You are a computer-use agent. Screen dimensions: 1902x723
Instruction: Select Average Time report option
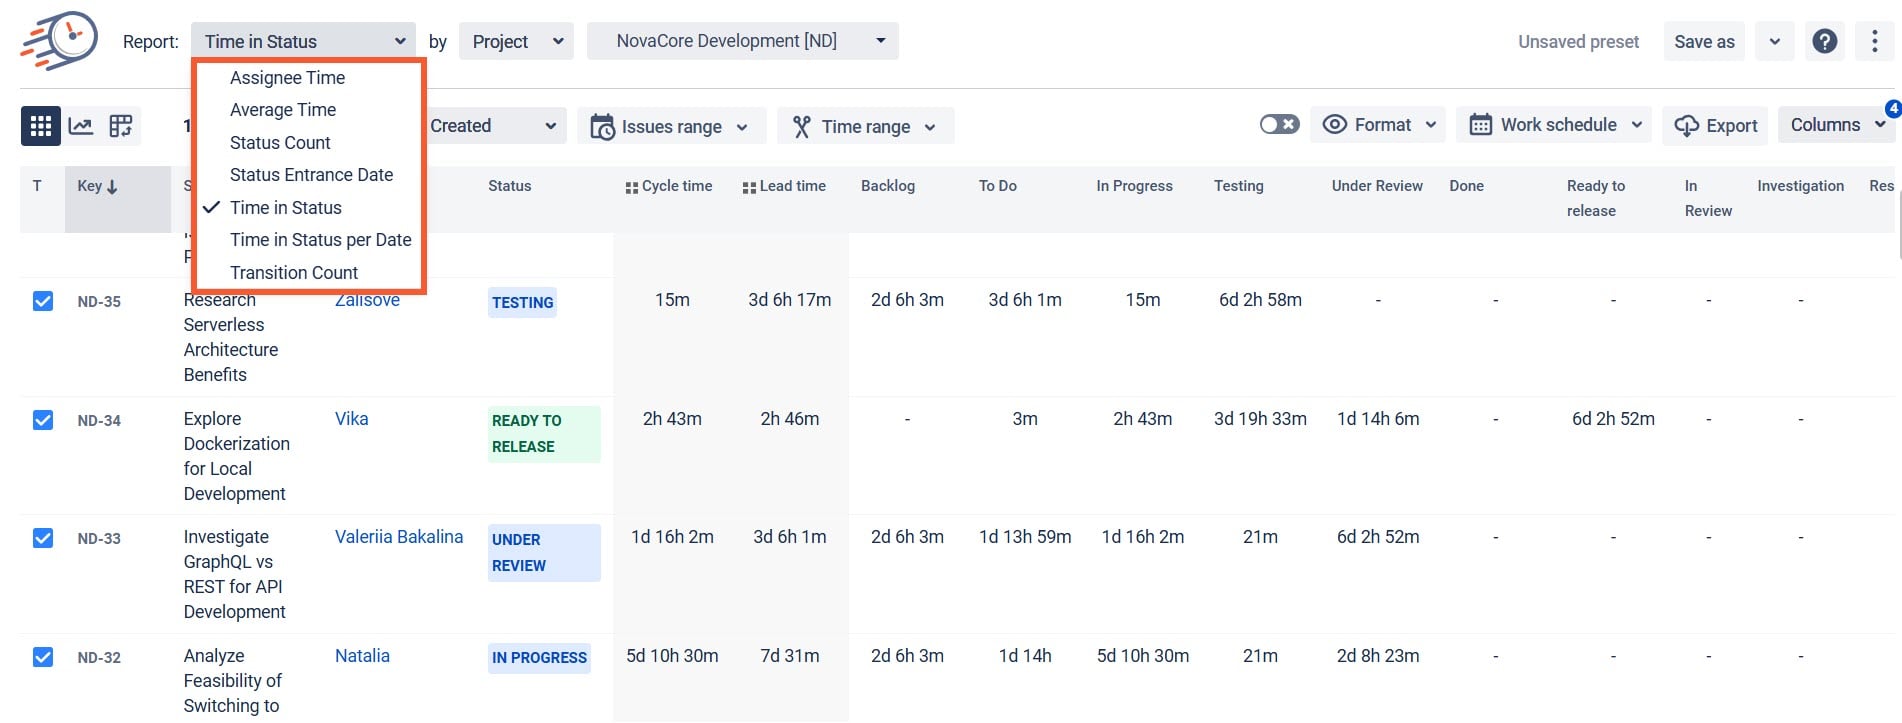[x=283, y=110]
